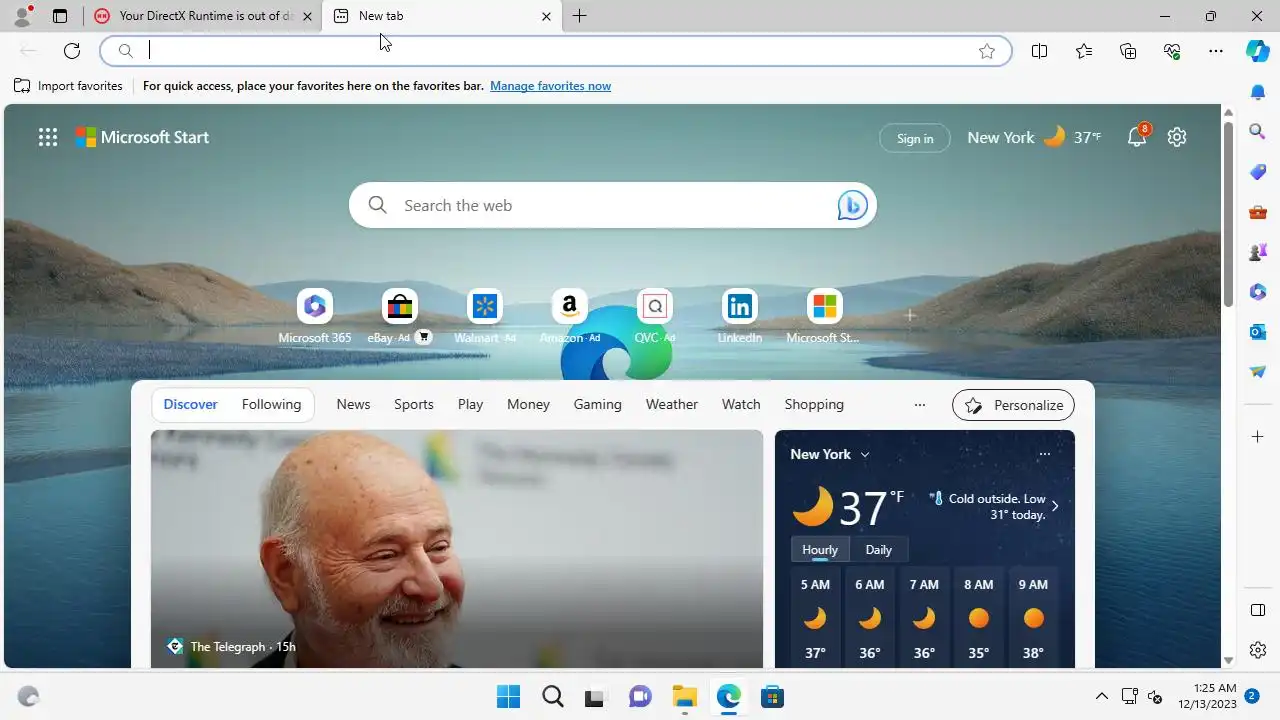Open the sidebar Drop paper plane icon
This screenshot has width=1280, height=720.
1258,371
